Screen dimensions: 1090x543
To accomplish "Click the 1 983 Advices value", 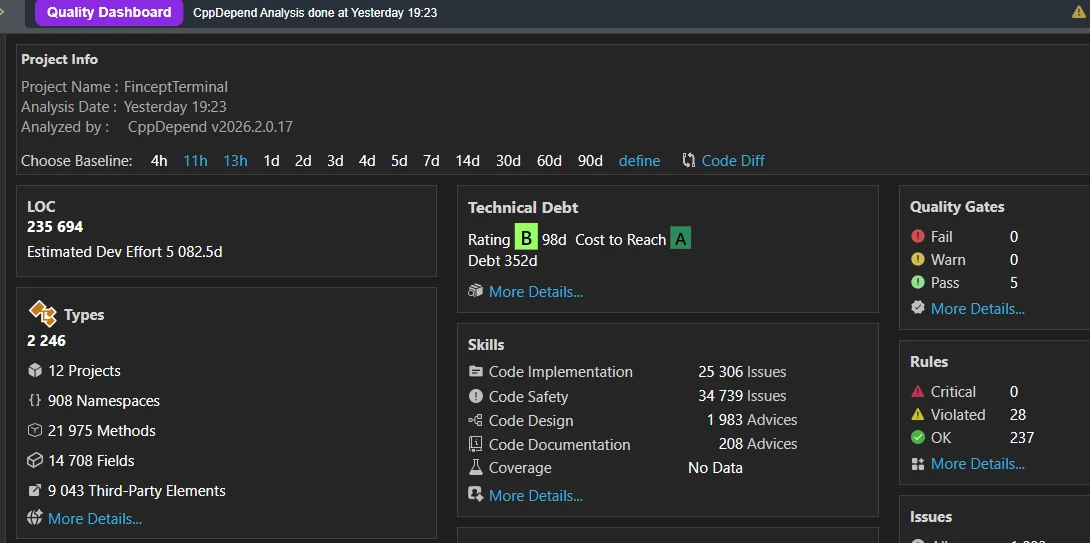I will [x=752, y=420].
